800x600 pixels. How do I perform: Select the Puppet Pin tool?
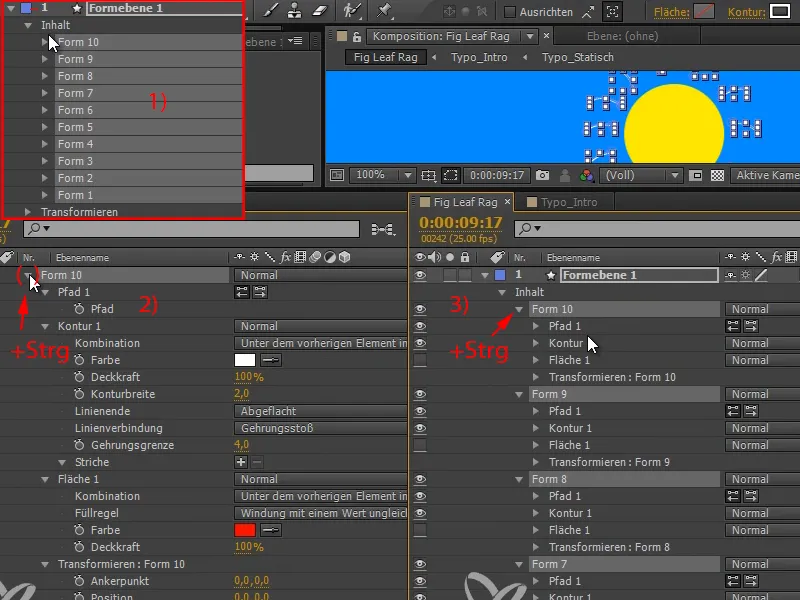tap(382, 11)
